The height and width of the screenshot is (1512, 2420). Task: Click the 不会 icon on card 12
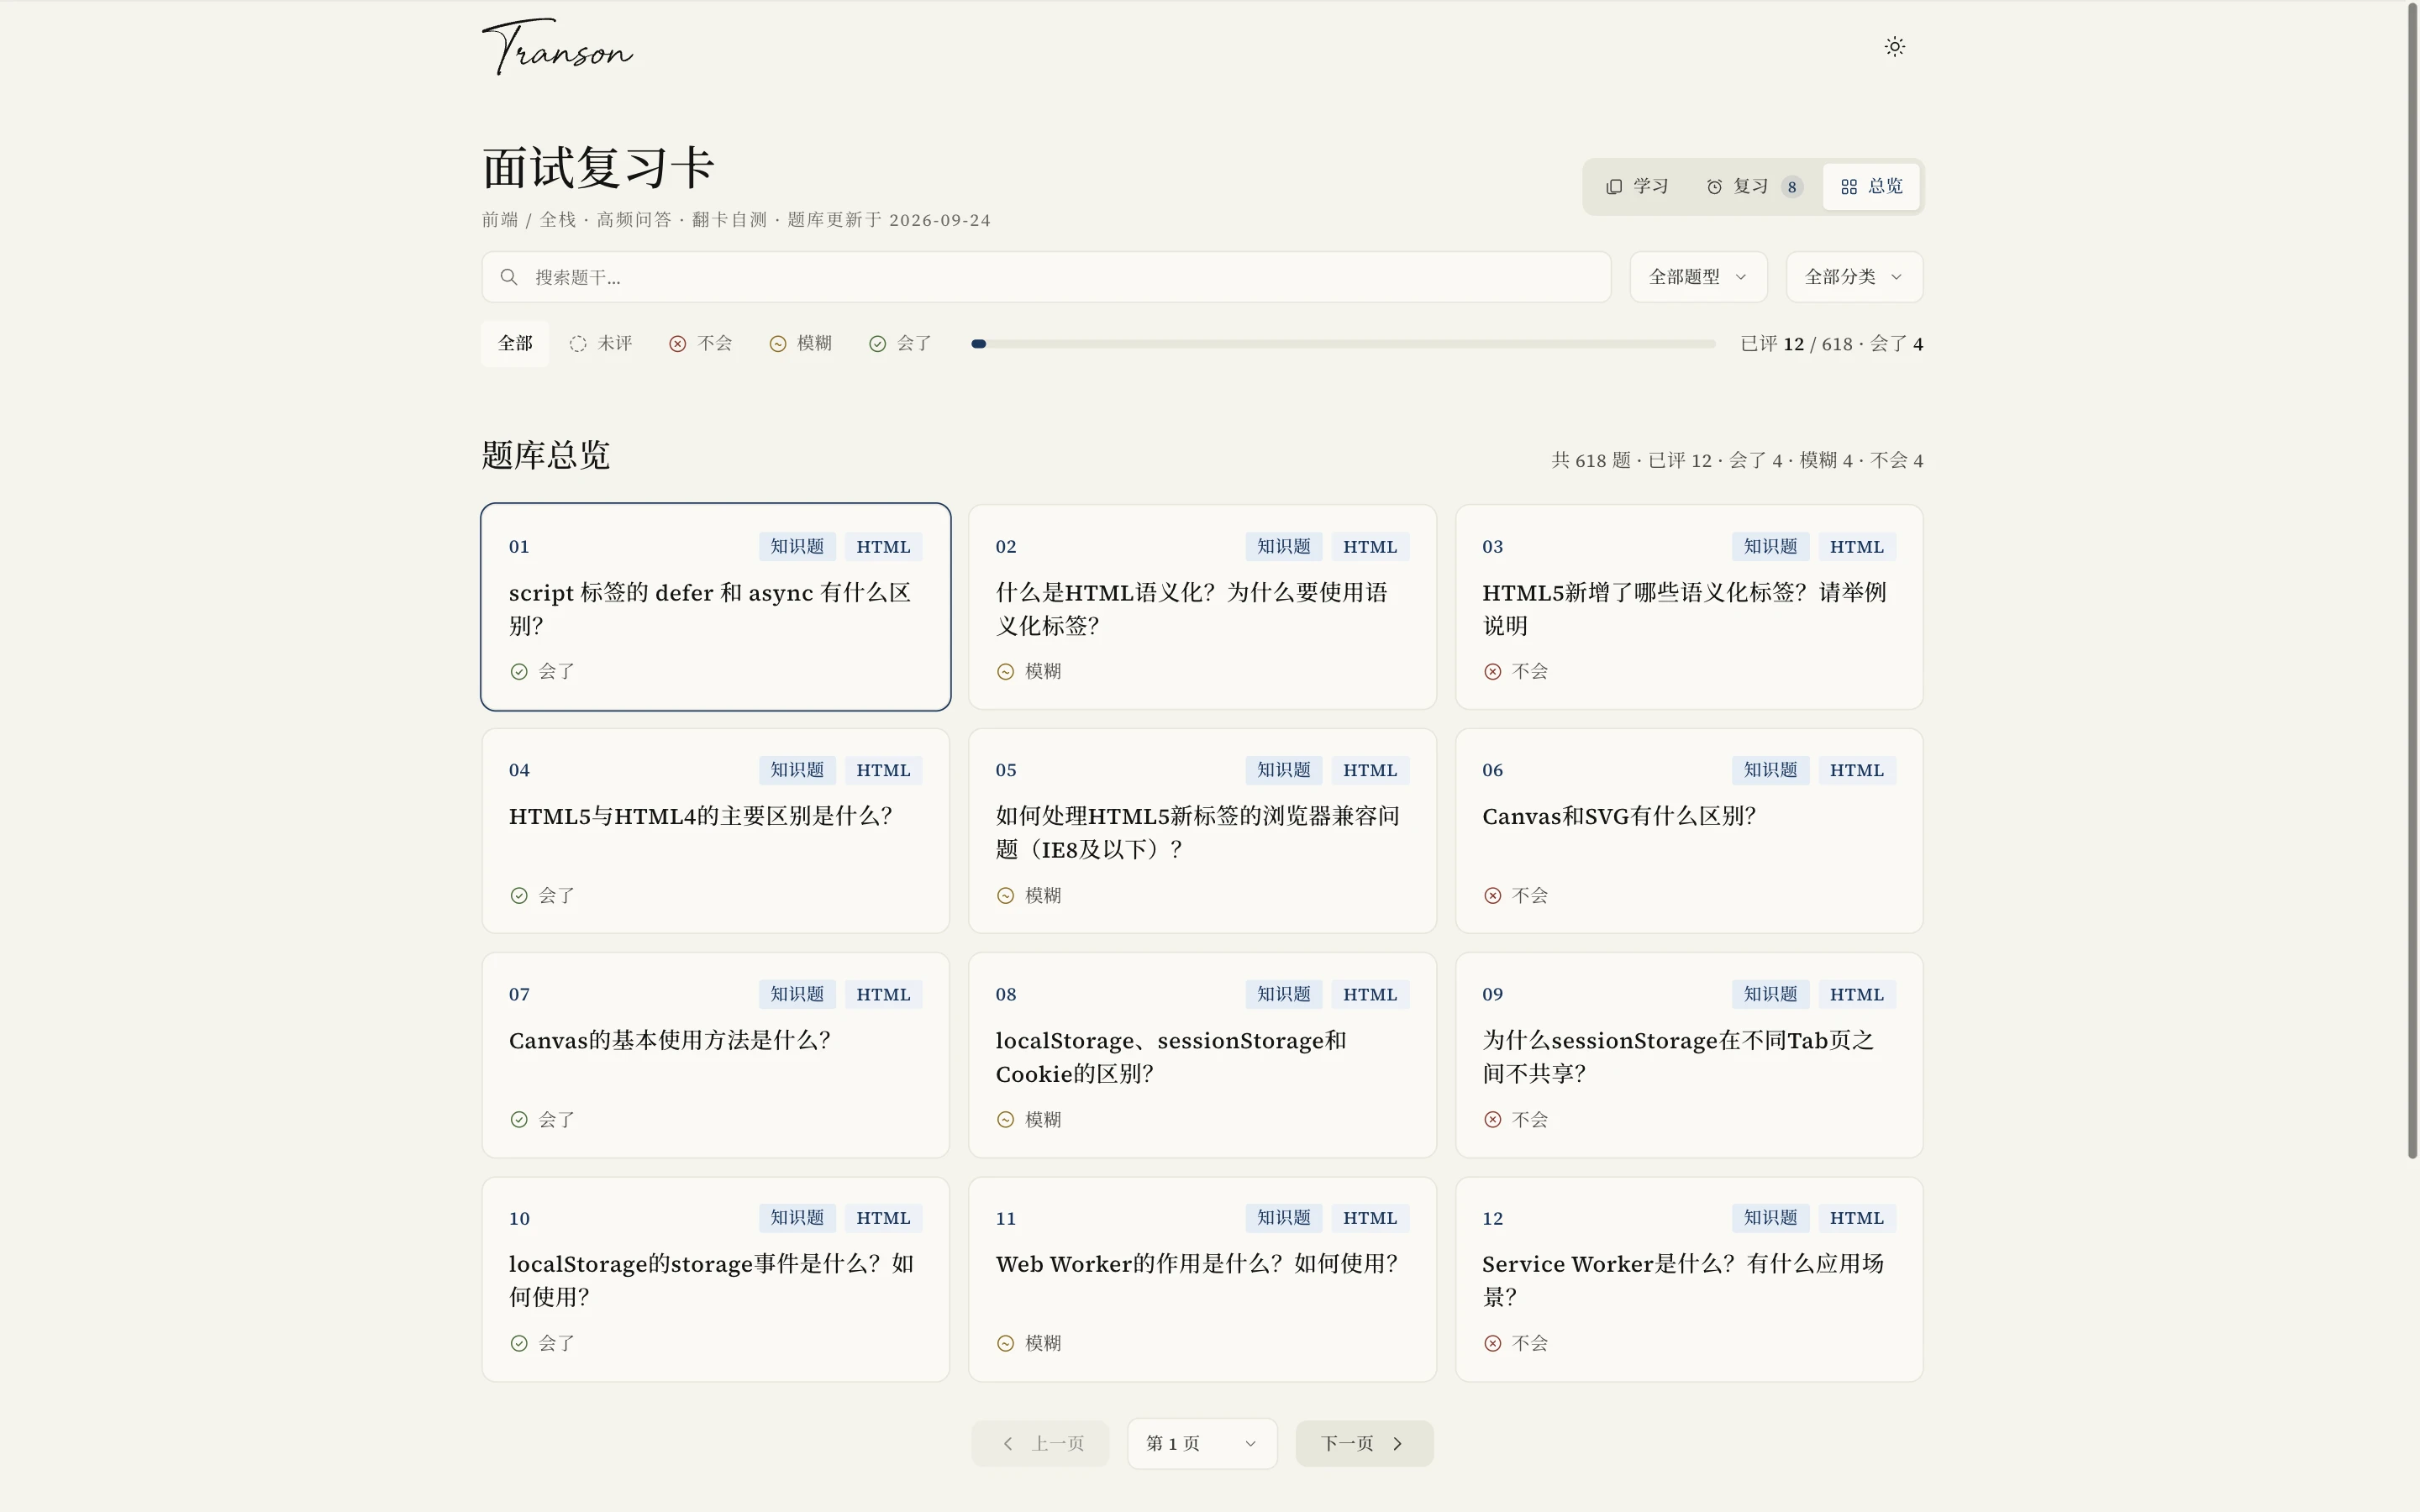point(1492,1344)
